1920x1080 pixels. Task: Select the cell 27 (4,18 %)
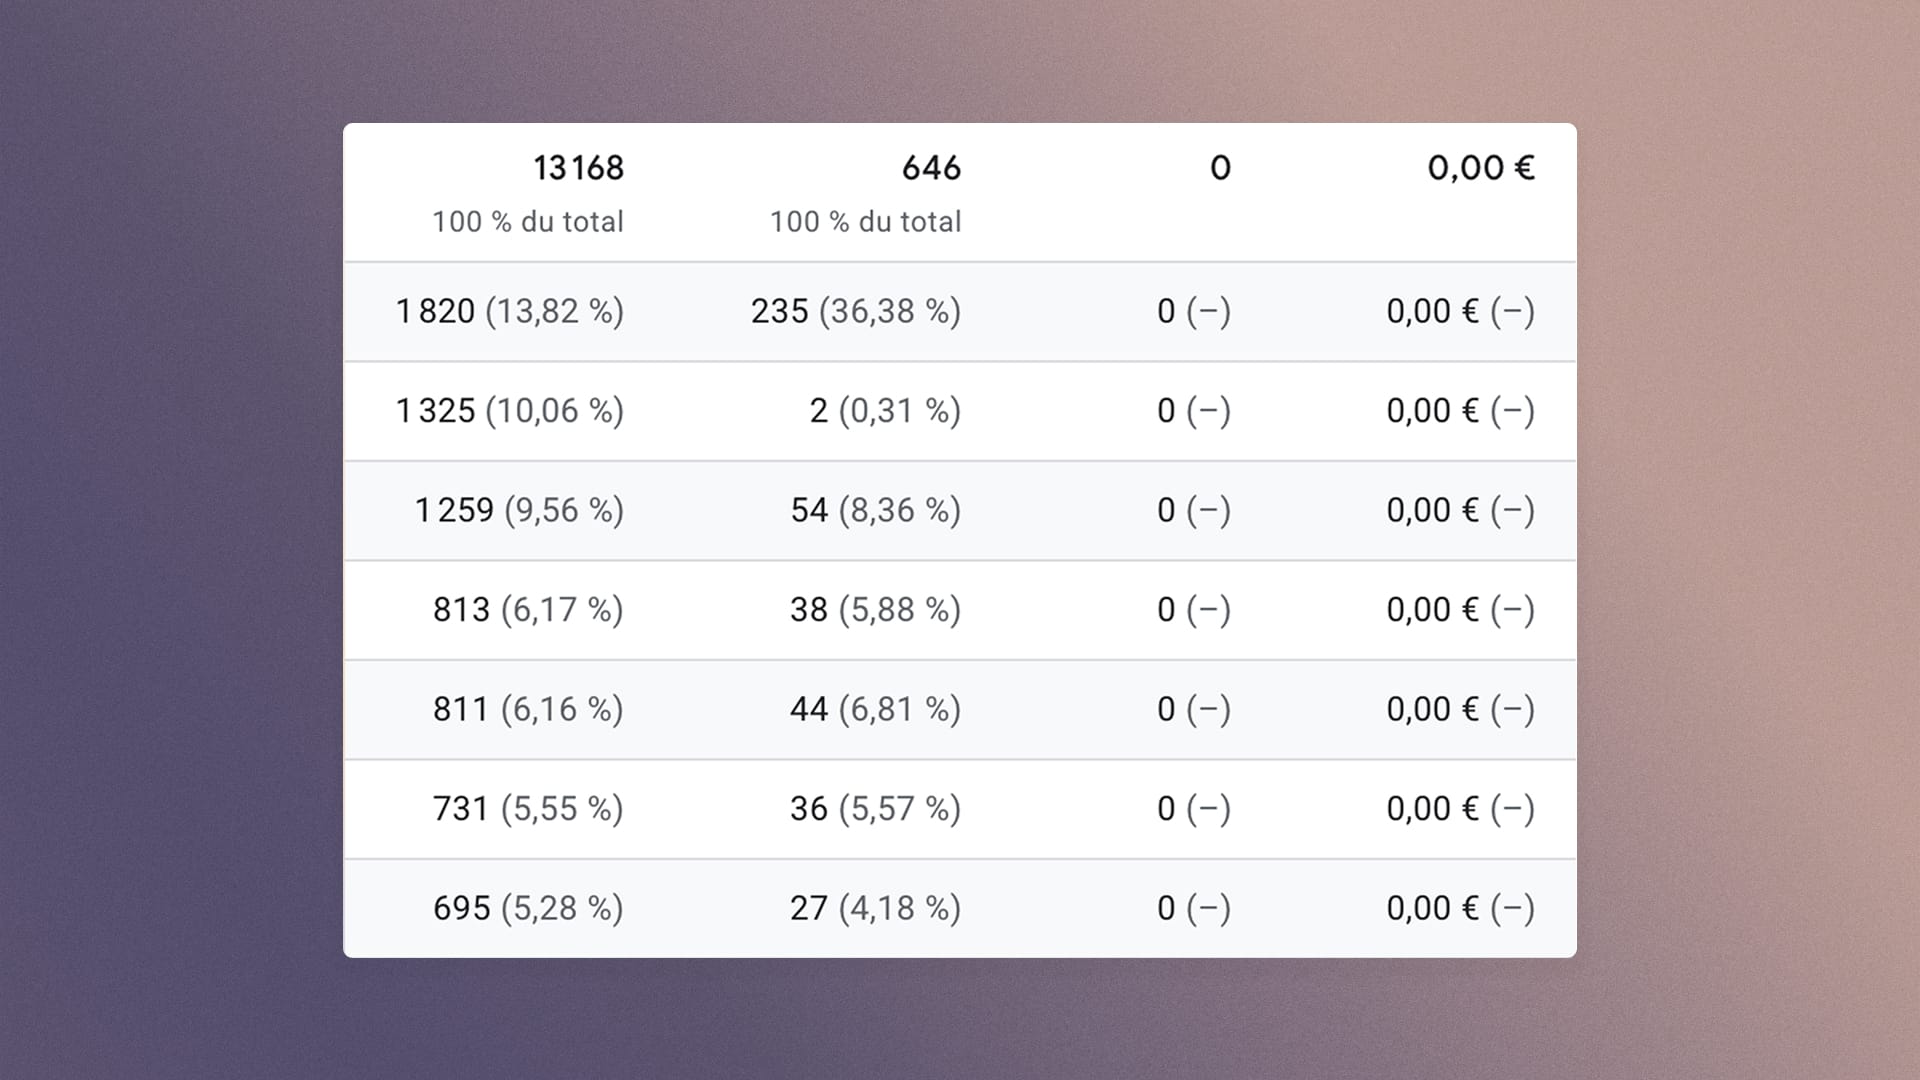876,908
